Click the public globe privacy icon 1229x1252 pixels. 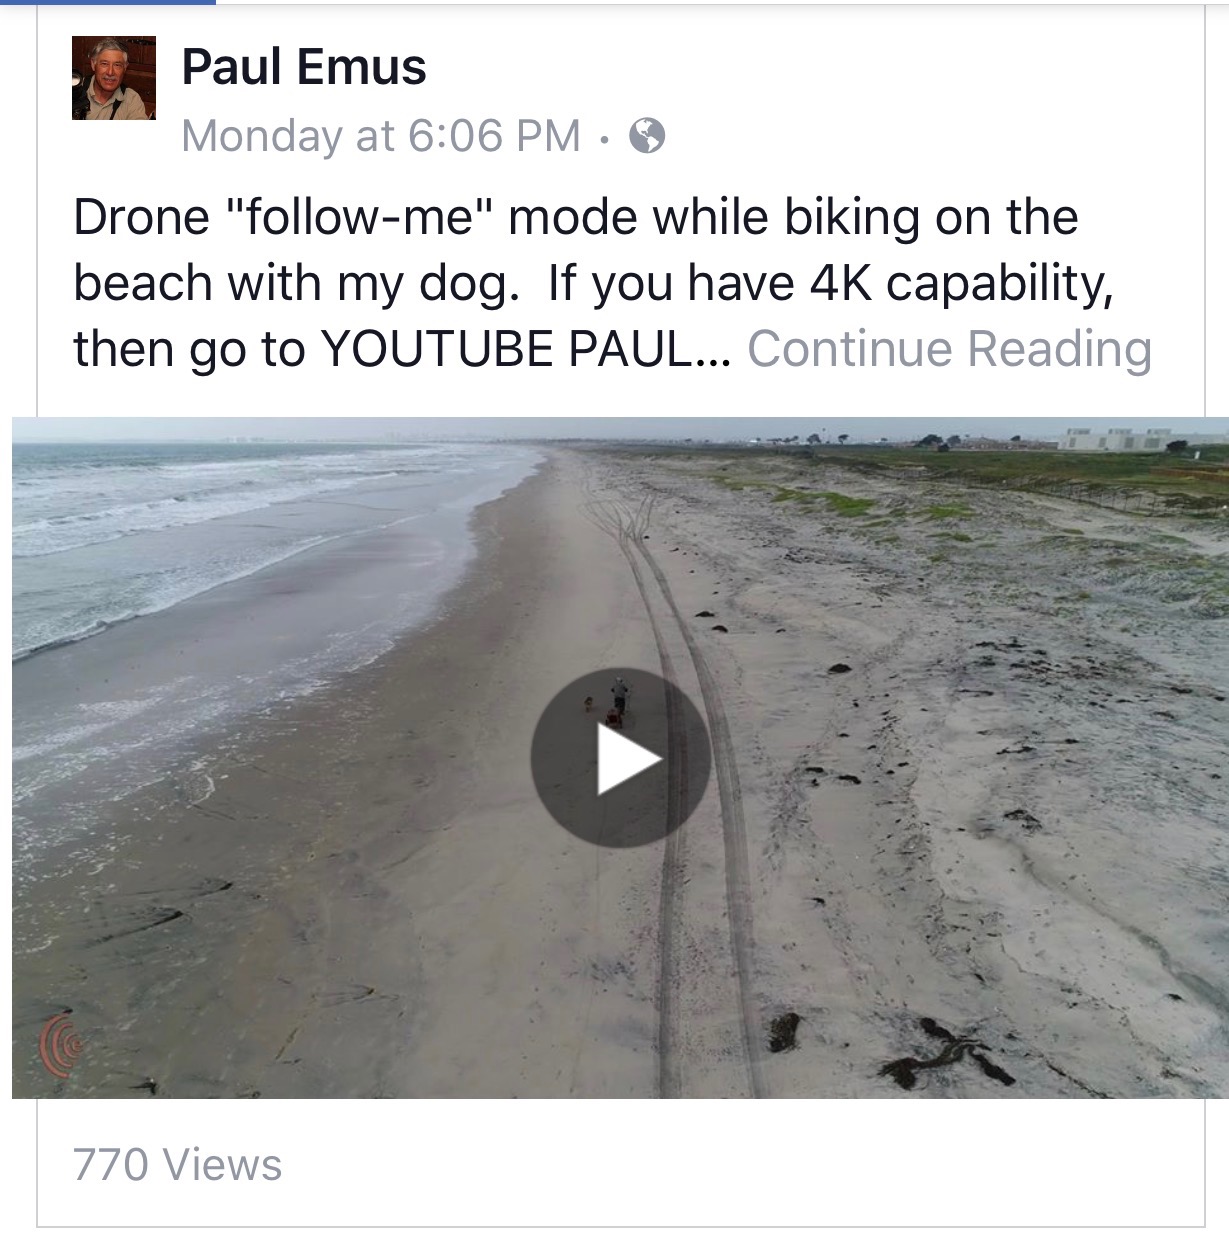pyautogui.click(x=647, y=135)
